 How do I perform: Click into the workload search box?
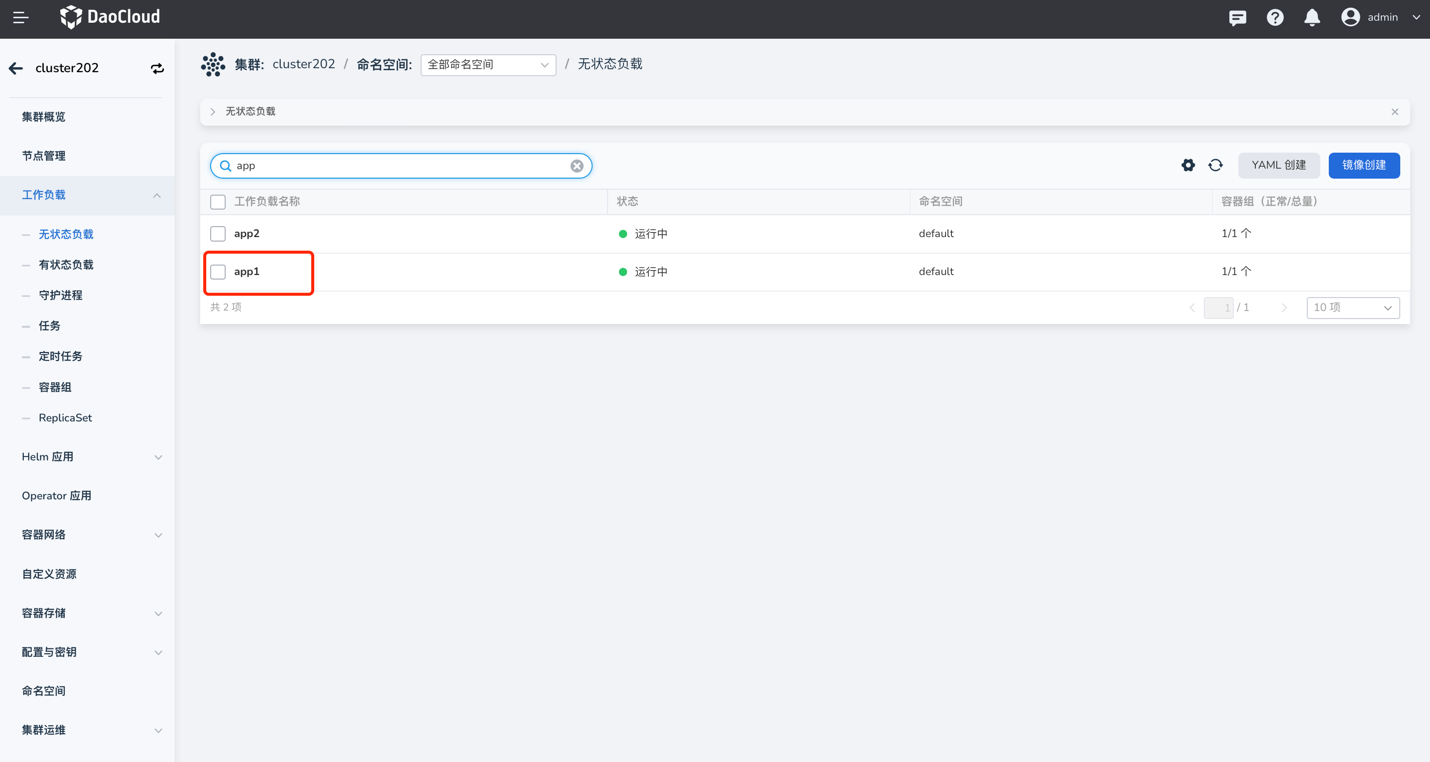(400, 166)
